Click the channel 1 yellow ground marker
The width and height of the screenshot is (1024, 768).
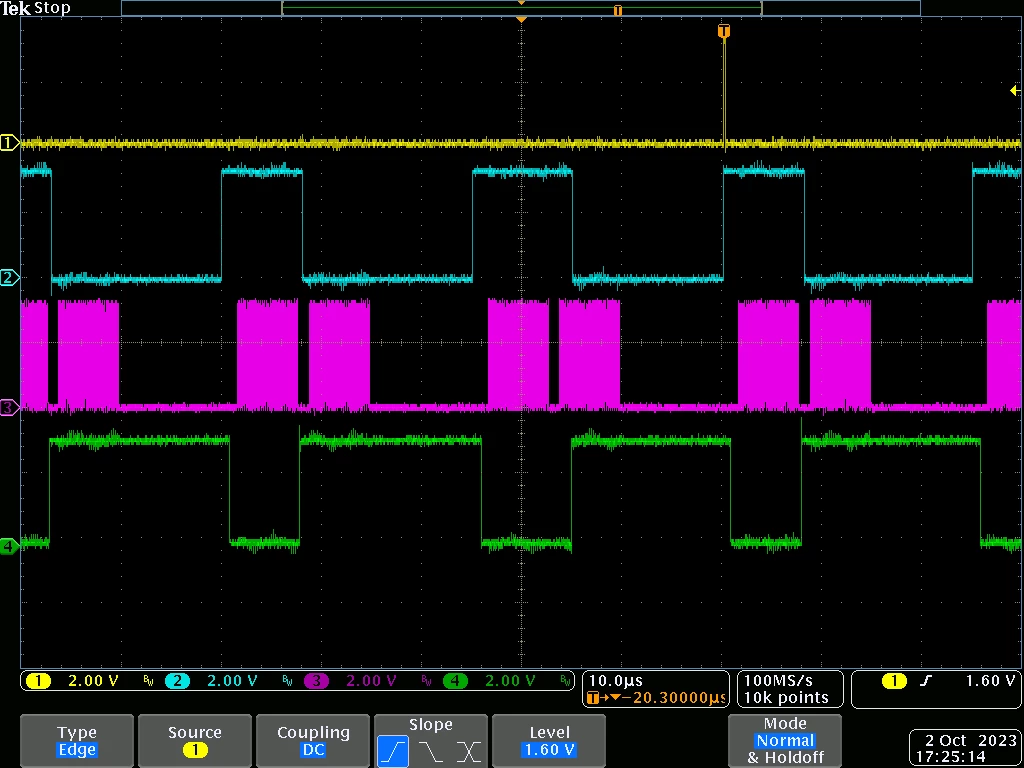[9, 143]
